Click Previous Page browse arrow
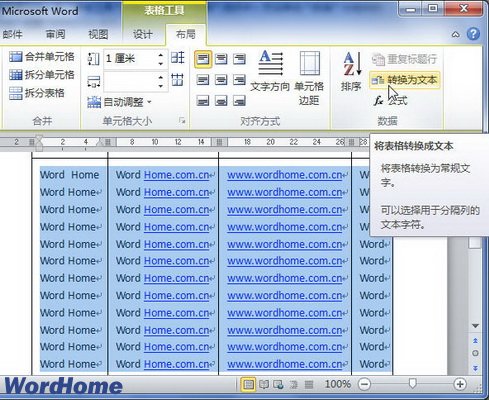 (x=475, y=341)
